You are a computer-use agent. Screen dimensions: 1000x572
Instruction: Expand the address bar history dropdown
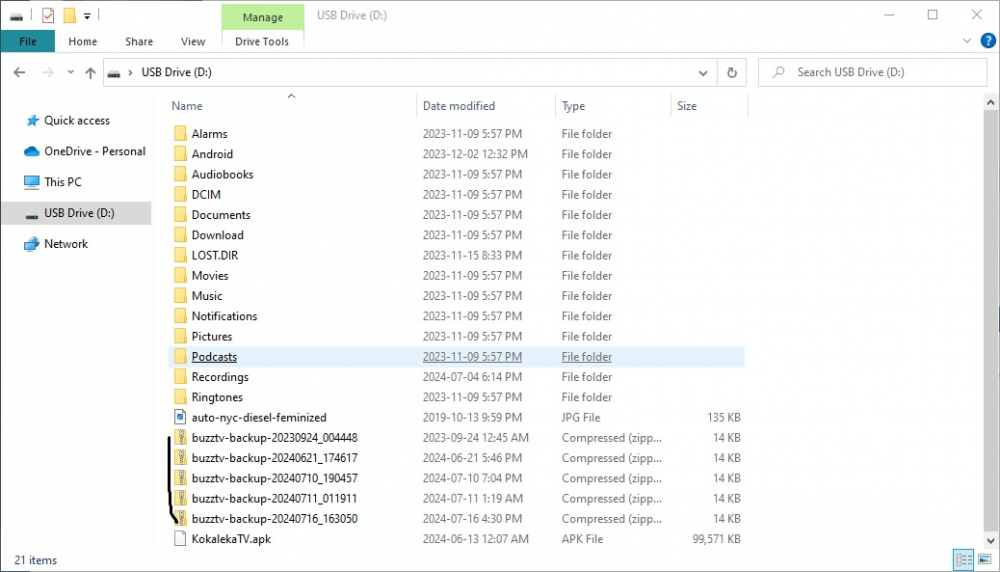coord(704,73)
